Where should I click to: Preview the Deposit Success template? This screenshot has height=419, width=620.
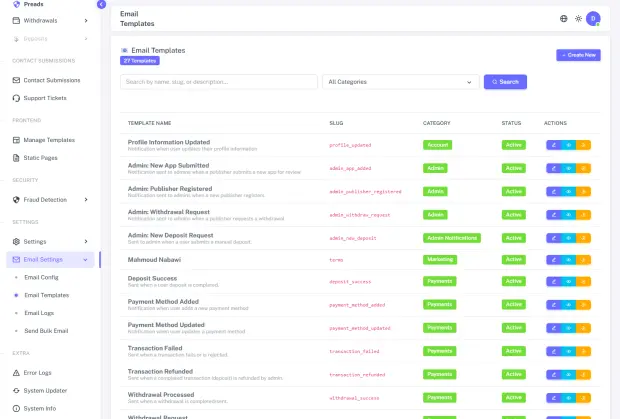pos(569,281)
